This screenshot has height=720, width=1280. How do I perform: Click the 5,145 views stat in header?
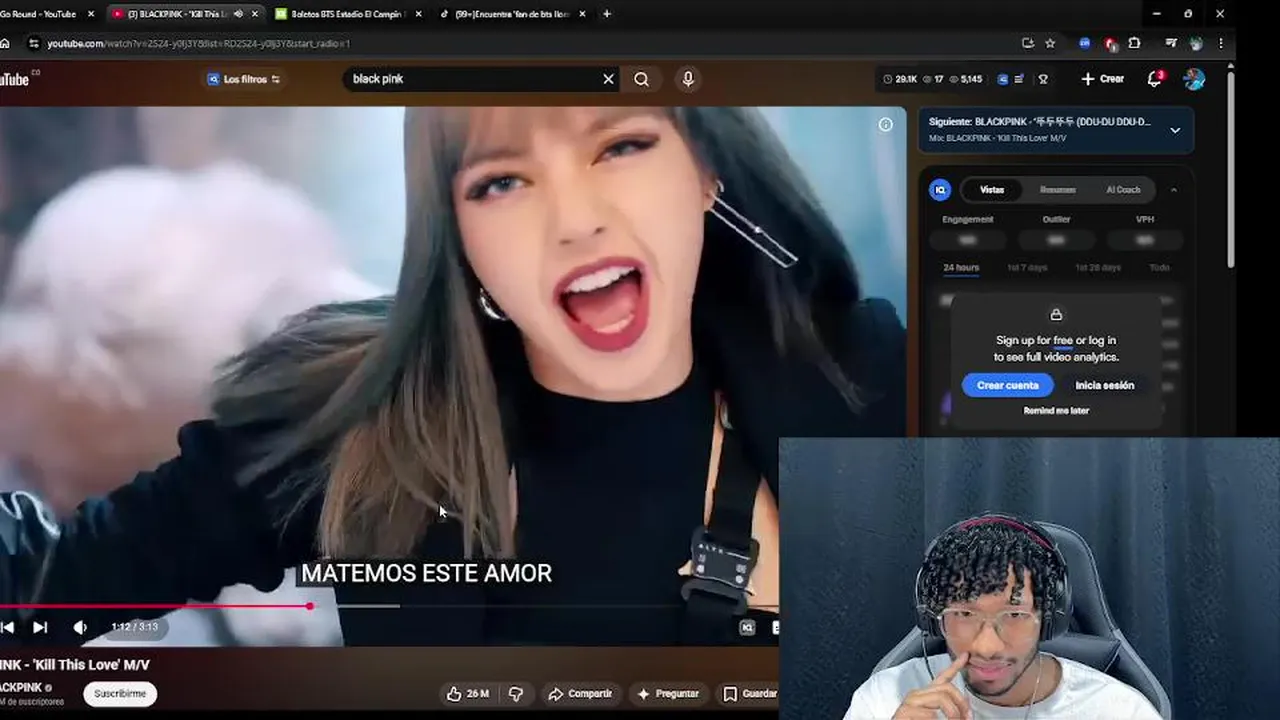coord(965,79)
